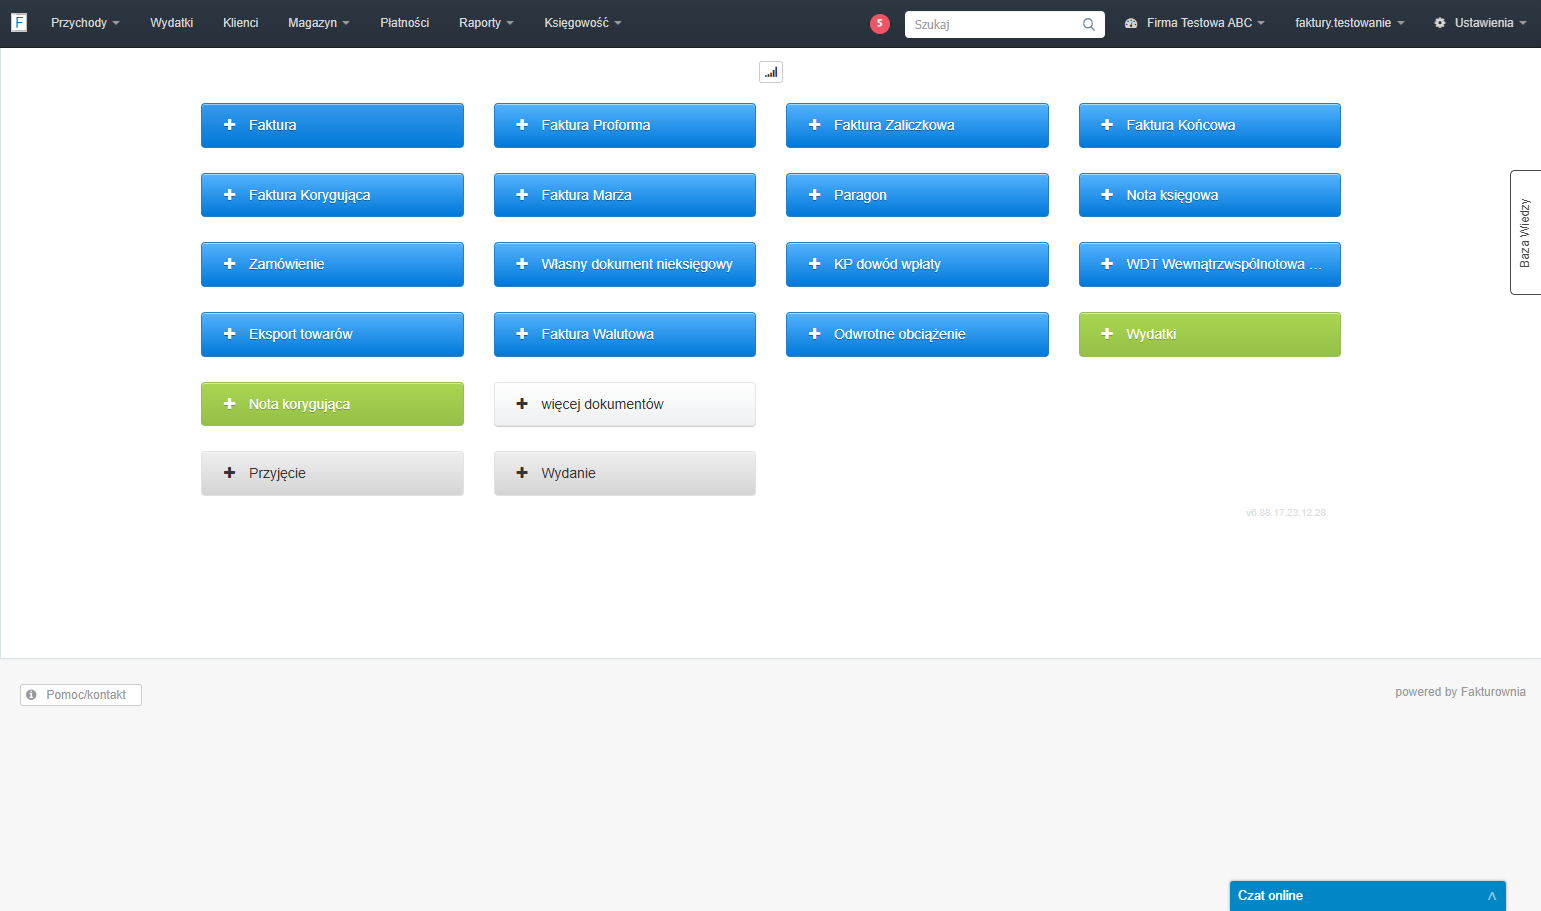Open the faktury.testowanie account dropdown
The width and height of the screenshot is (1541, 911).
pyautogui.click(x=1350, y=23)
